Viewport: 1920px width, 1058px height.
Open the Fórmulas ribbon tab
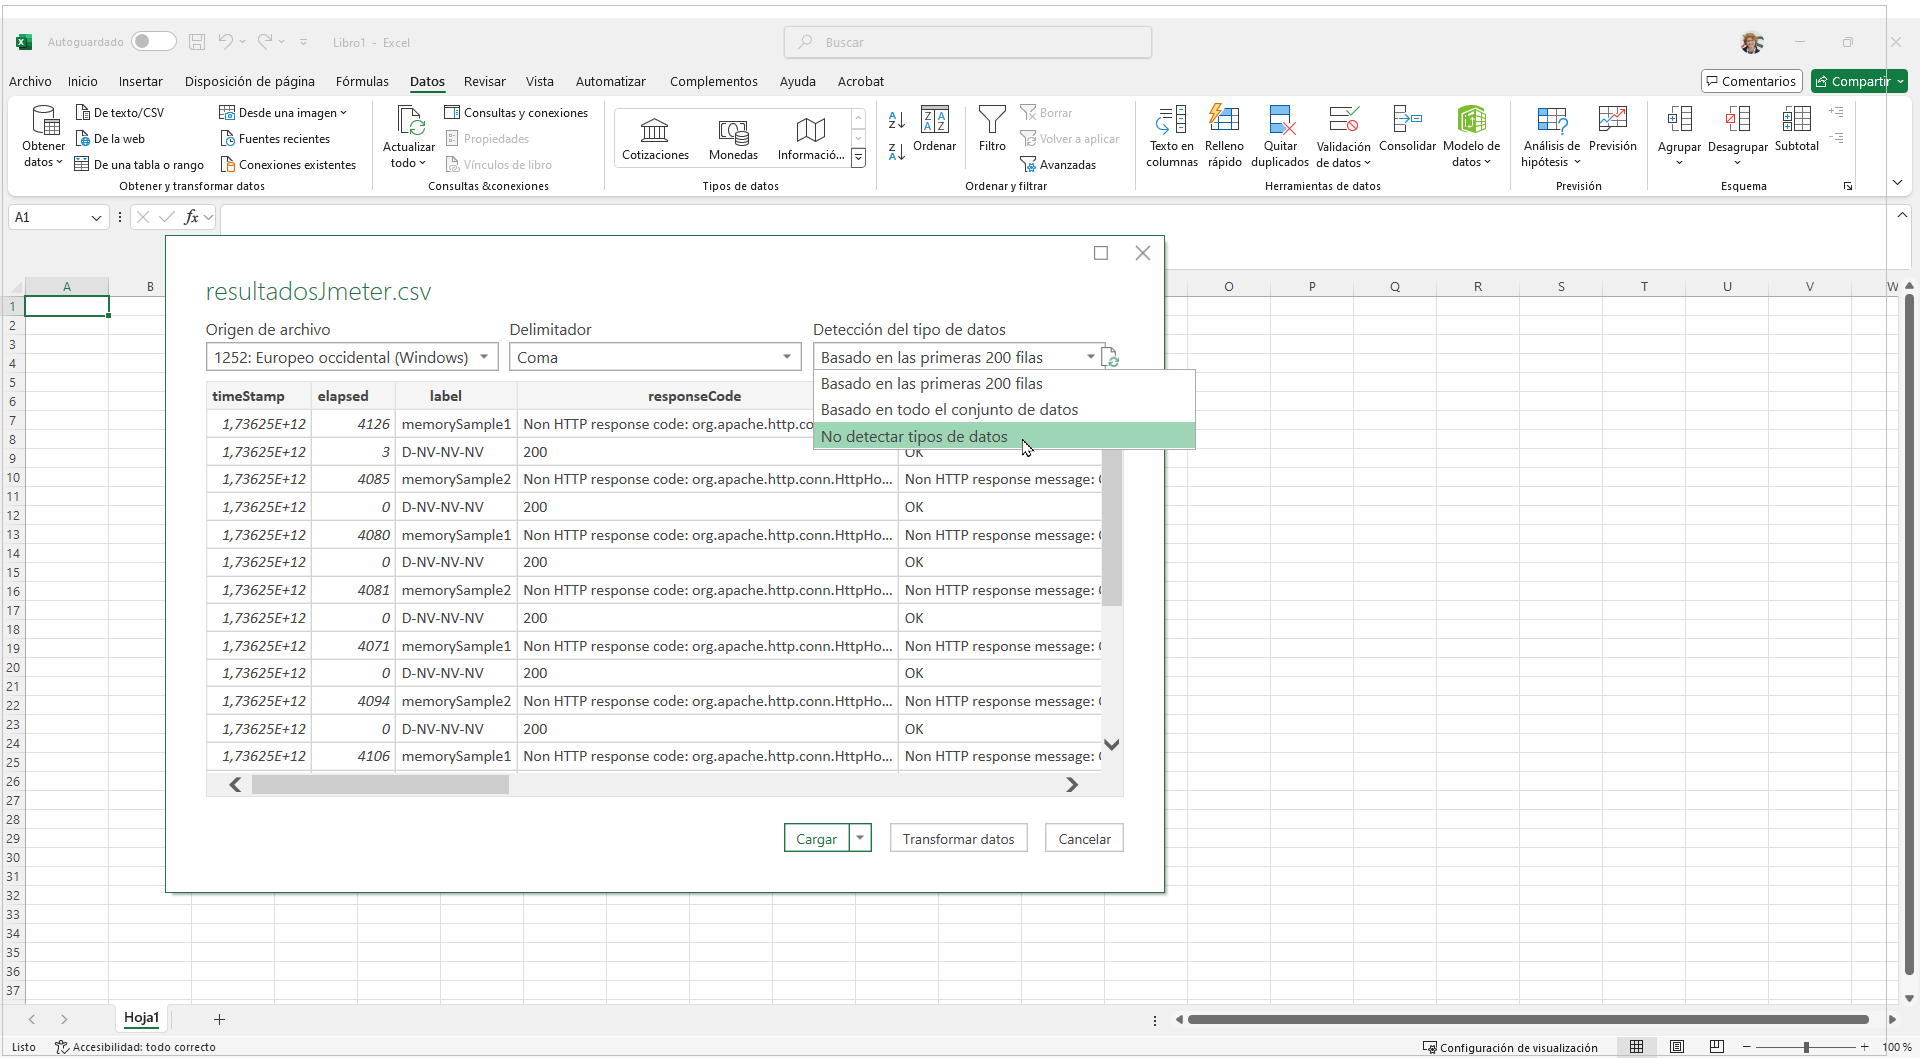click(x=362, y=82)
